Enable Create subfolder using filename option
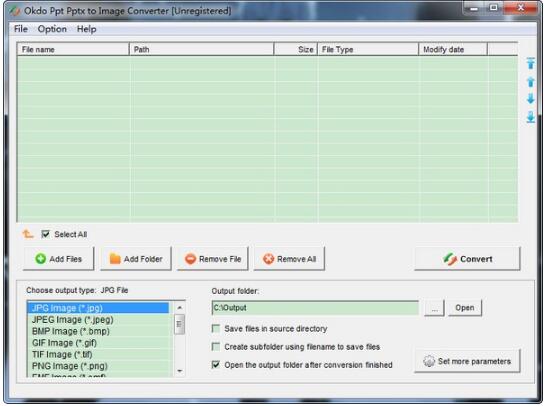548x406 pixels. (x=216, y=347)
